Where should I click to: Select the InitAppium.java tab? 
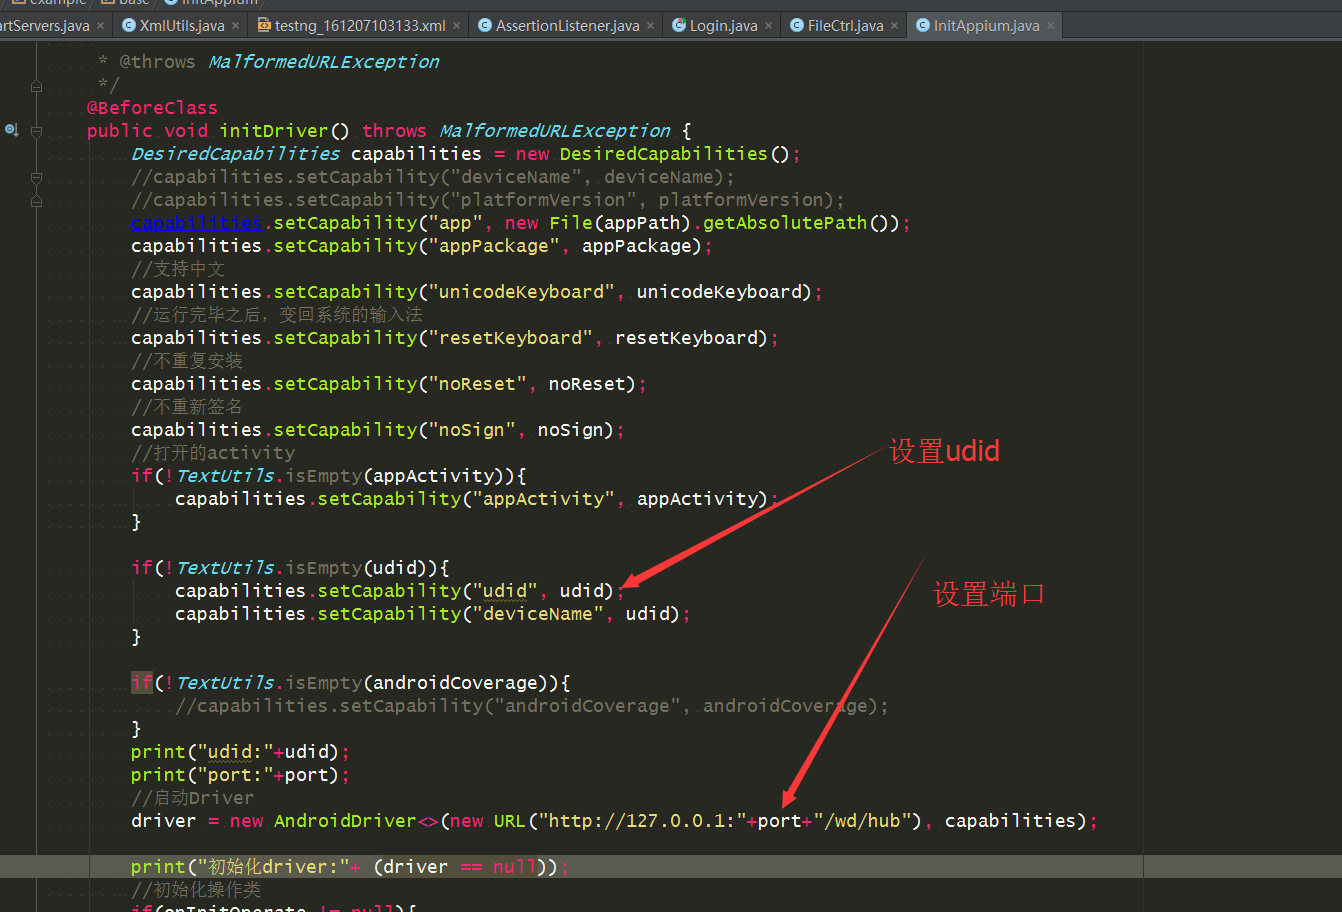(x=985, y=25)
